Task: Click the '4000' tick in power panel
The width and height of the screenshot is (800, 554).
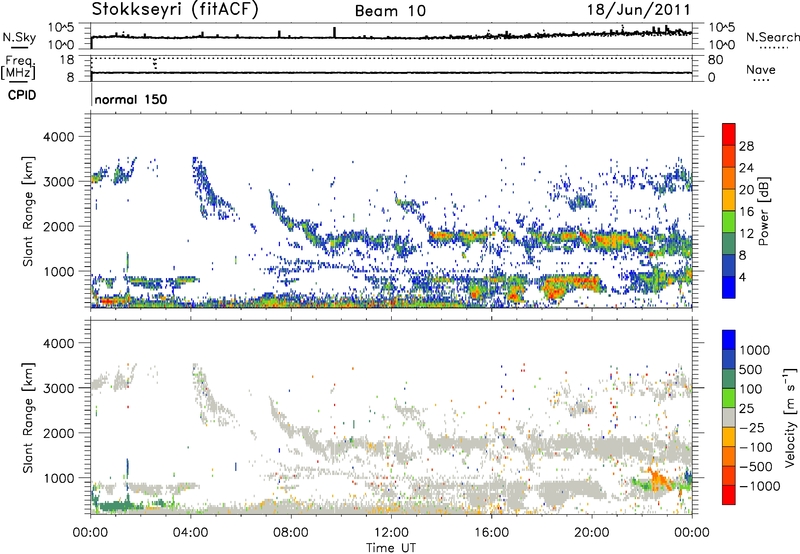Action: pos(58,137)
